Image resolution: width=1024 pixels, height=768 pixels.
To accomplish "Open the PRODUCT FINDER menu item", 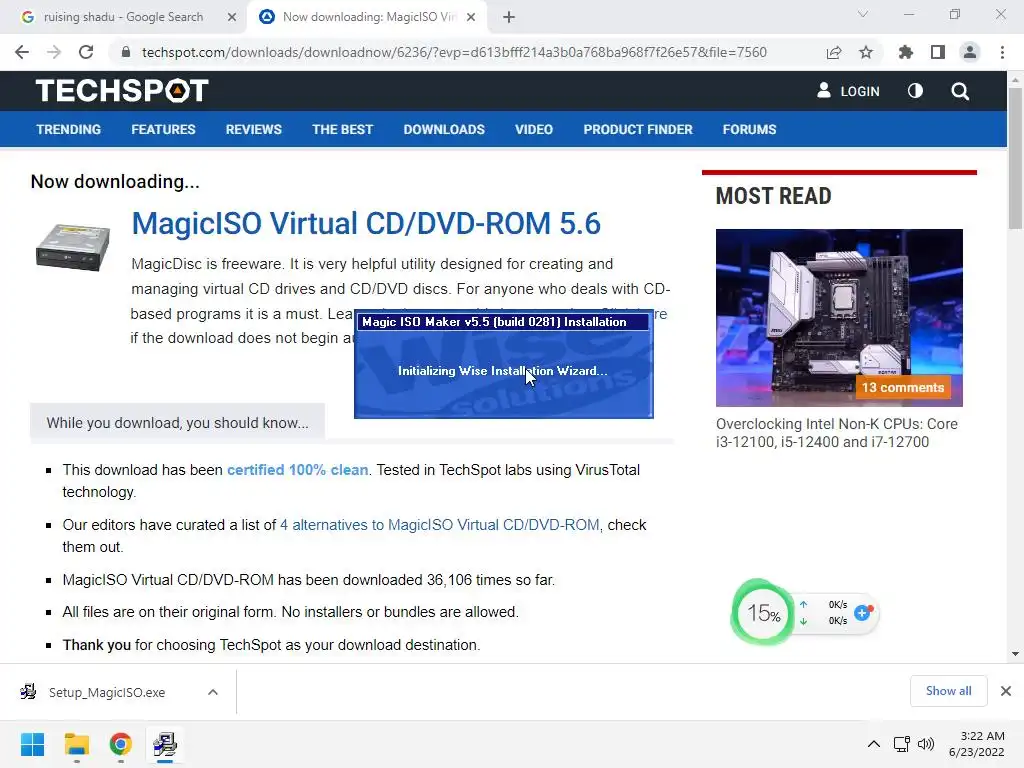I will tap(638, 129).
